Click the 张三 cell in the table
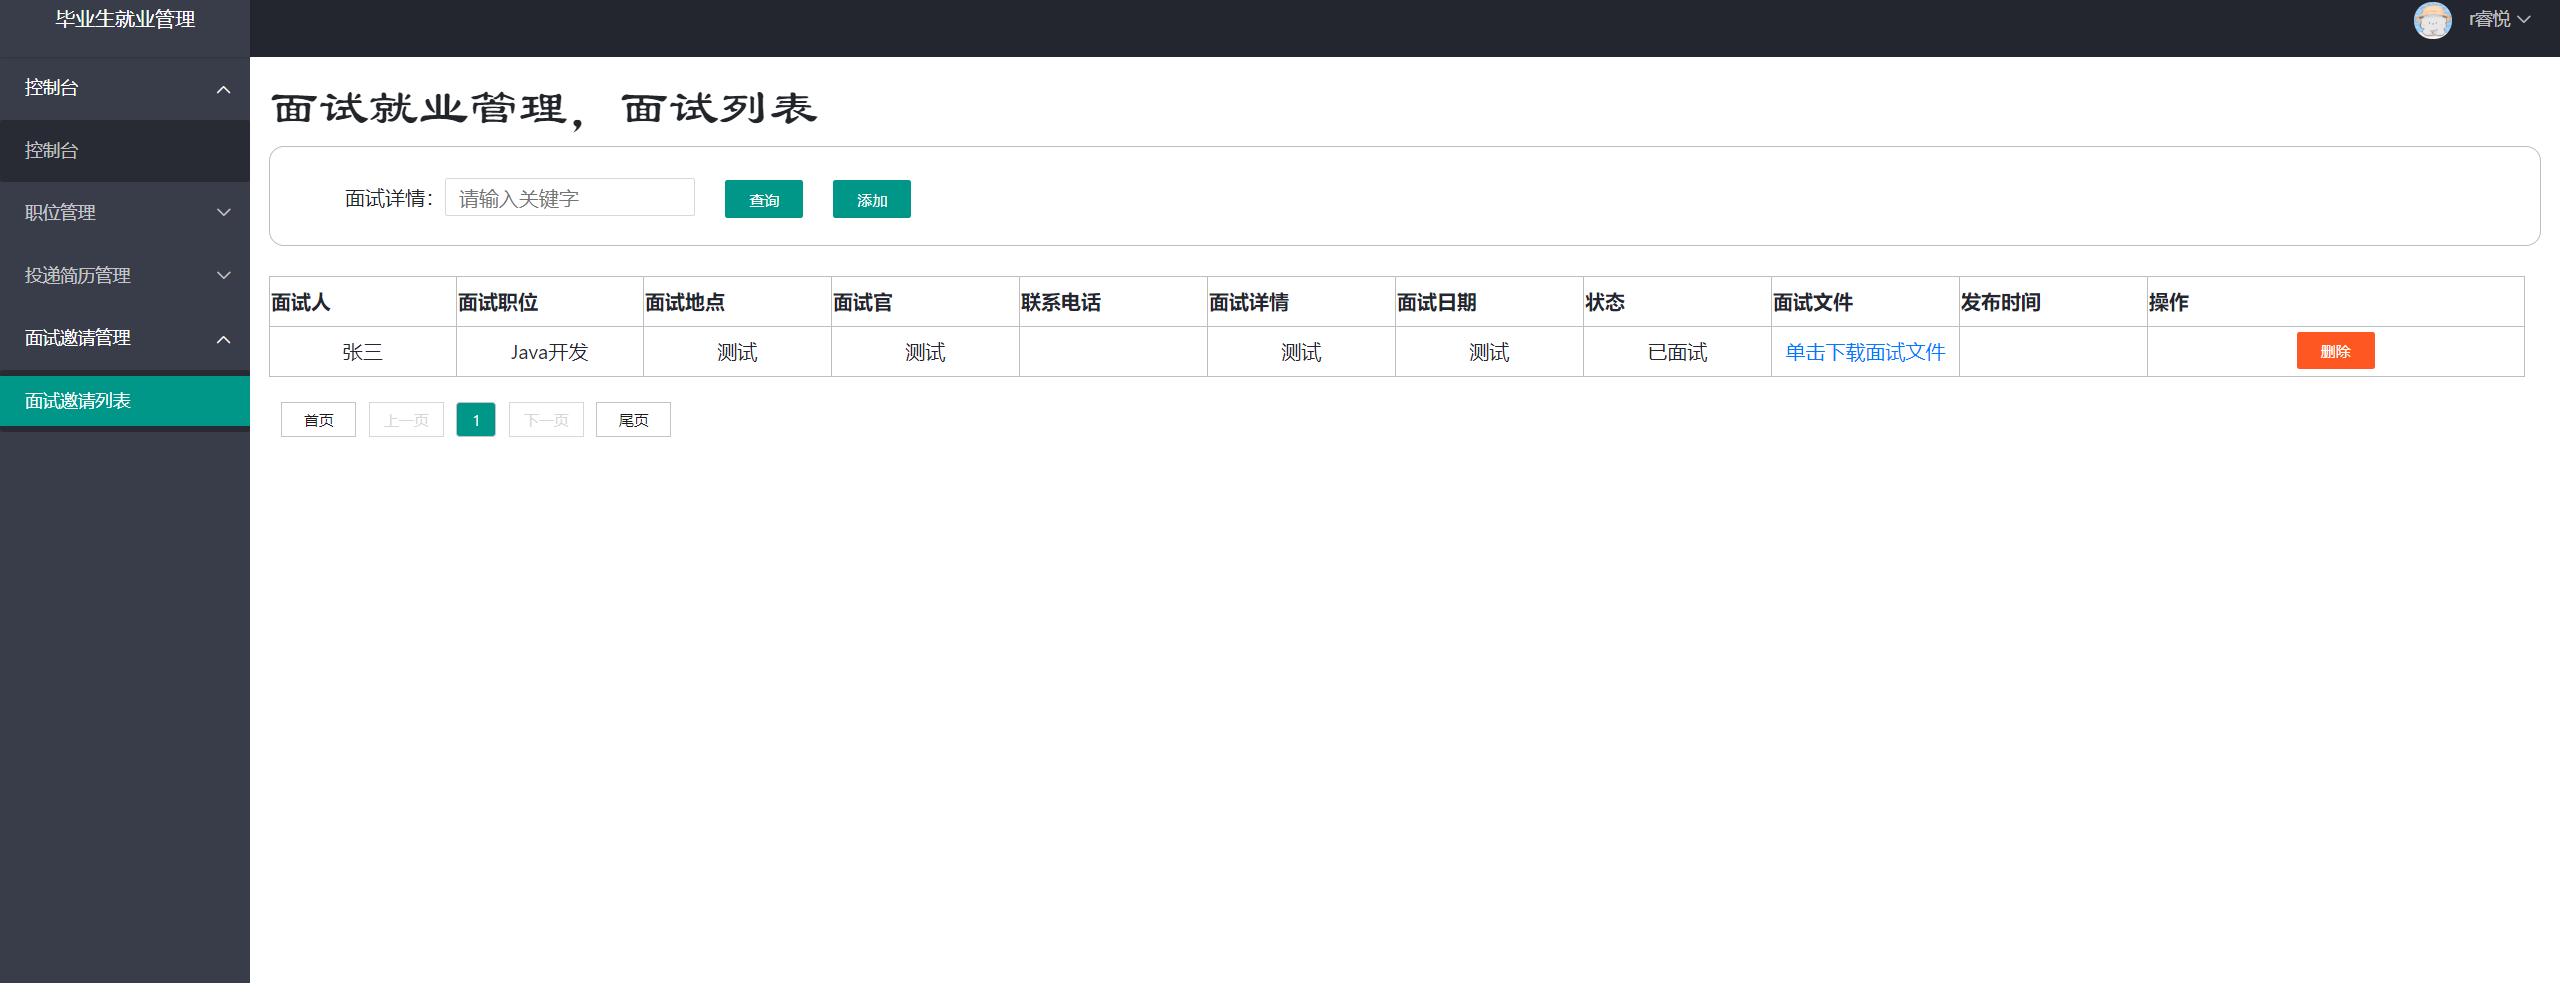Screen dimensions: 2560x983 [x=362, y=352]
